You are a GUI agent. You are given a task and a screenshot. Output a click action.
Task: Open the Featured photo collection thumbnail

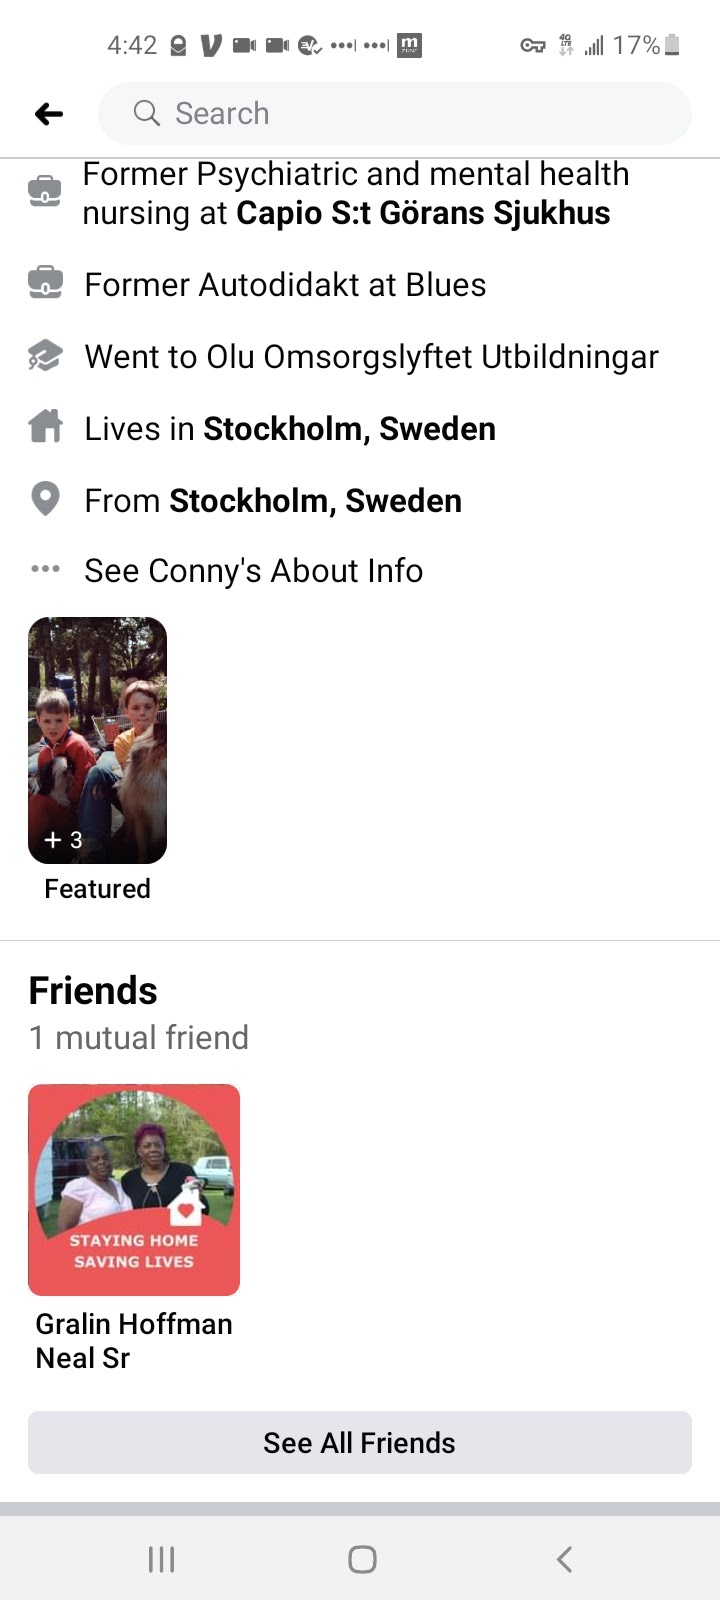coord(97,740)
